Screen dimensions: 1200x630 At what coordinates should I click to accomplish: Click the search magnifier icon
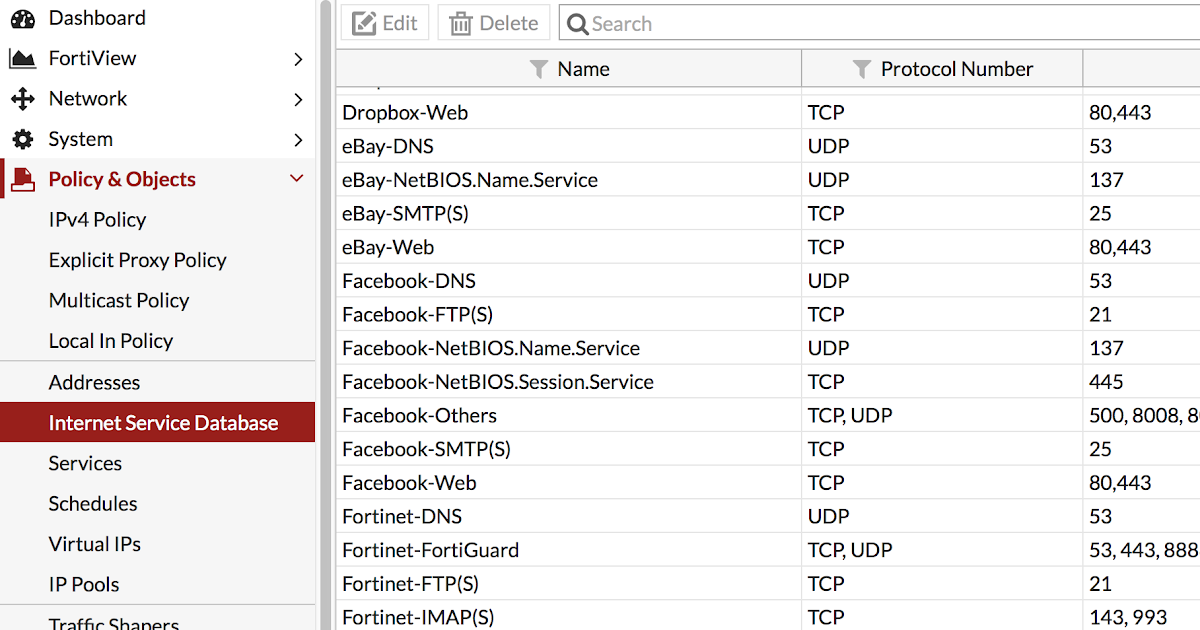click(x=577, y=24)
